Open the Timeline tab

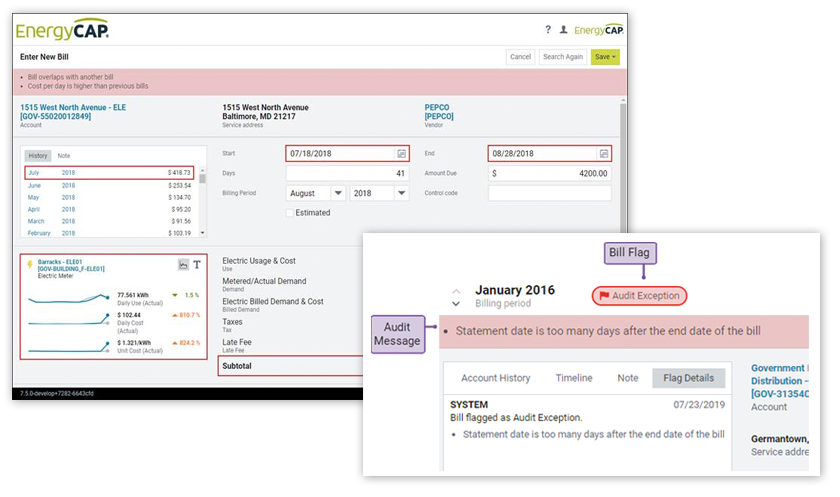coord(573,378)
